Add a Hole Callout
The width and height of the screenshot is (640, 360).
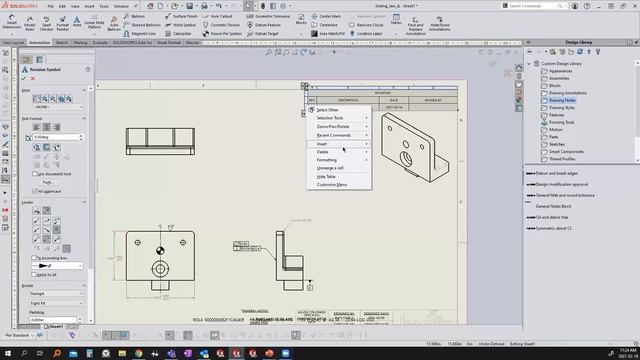click(x=217, y=16)
